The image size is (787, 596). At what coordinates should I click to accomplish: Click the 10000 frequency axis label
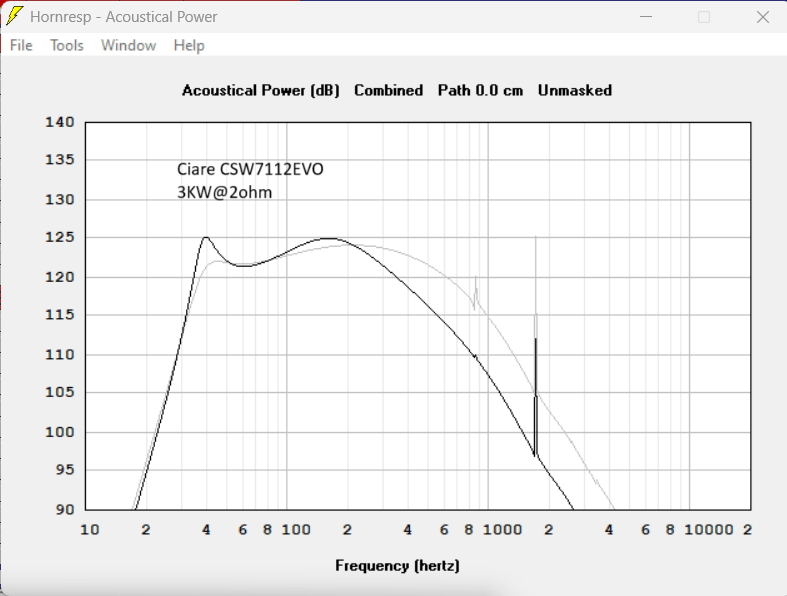709,530
